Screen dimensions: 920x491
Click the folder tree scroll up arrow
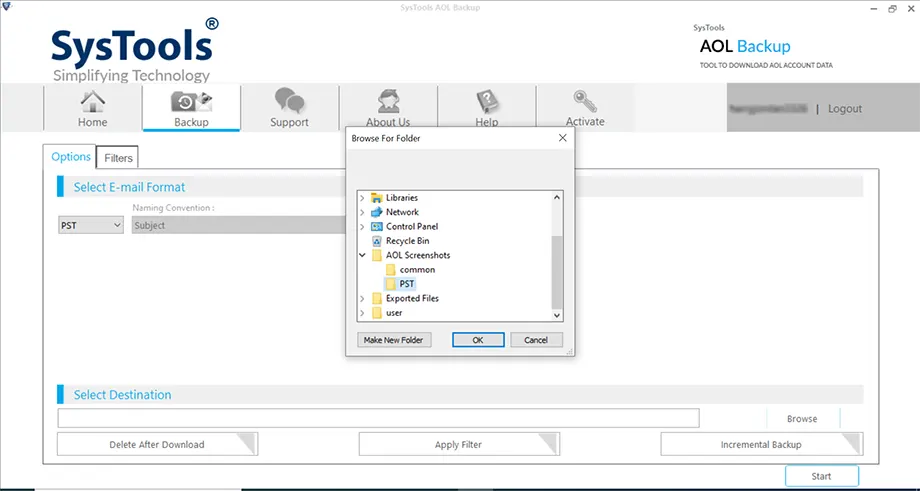coord(557,198)
